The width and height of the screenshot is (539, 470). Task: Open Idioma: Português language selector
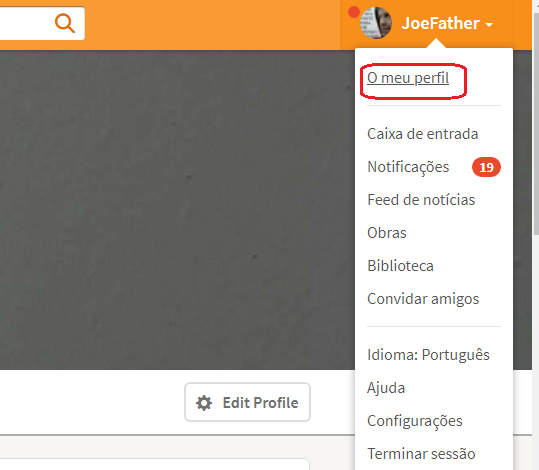click(x=428, y=355)
